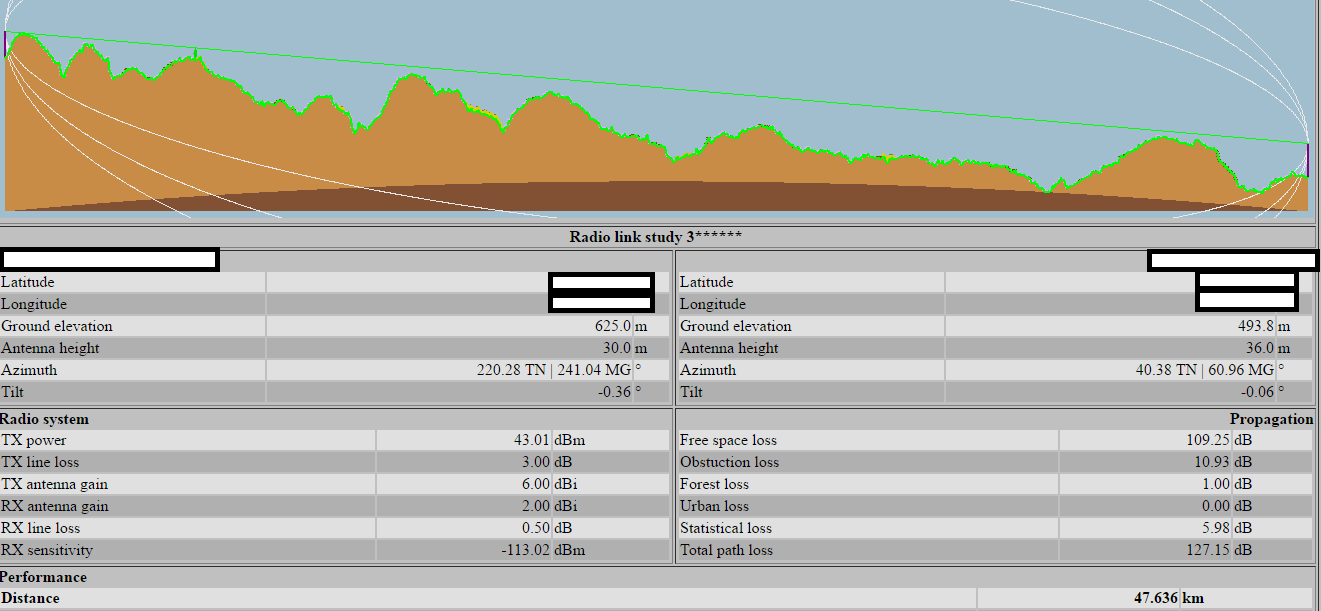Image resolution: width=1321 pixels, height=611 pixels.
Task: Click the Performance section header
Action: point(43,577)
